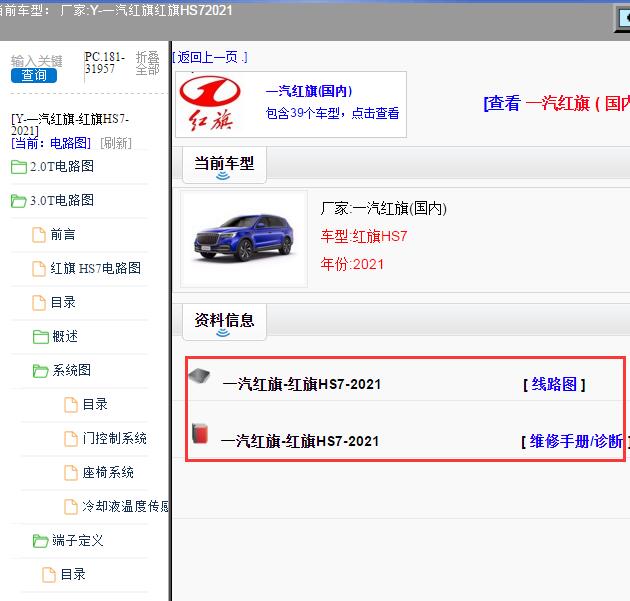Open the 线路图 link
Screen dimensions: 630x601
coord(554,384)
